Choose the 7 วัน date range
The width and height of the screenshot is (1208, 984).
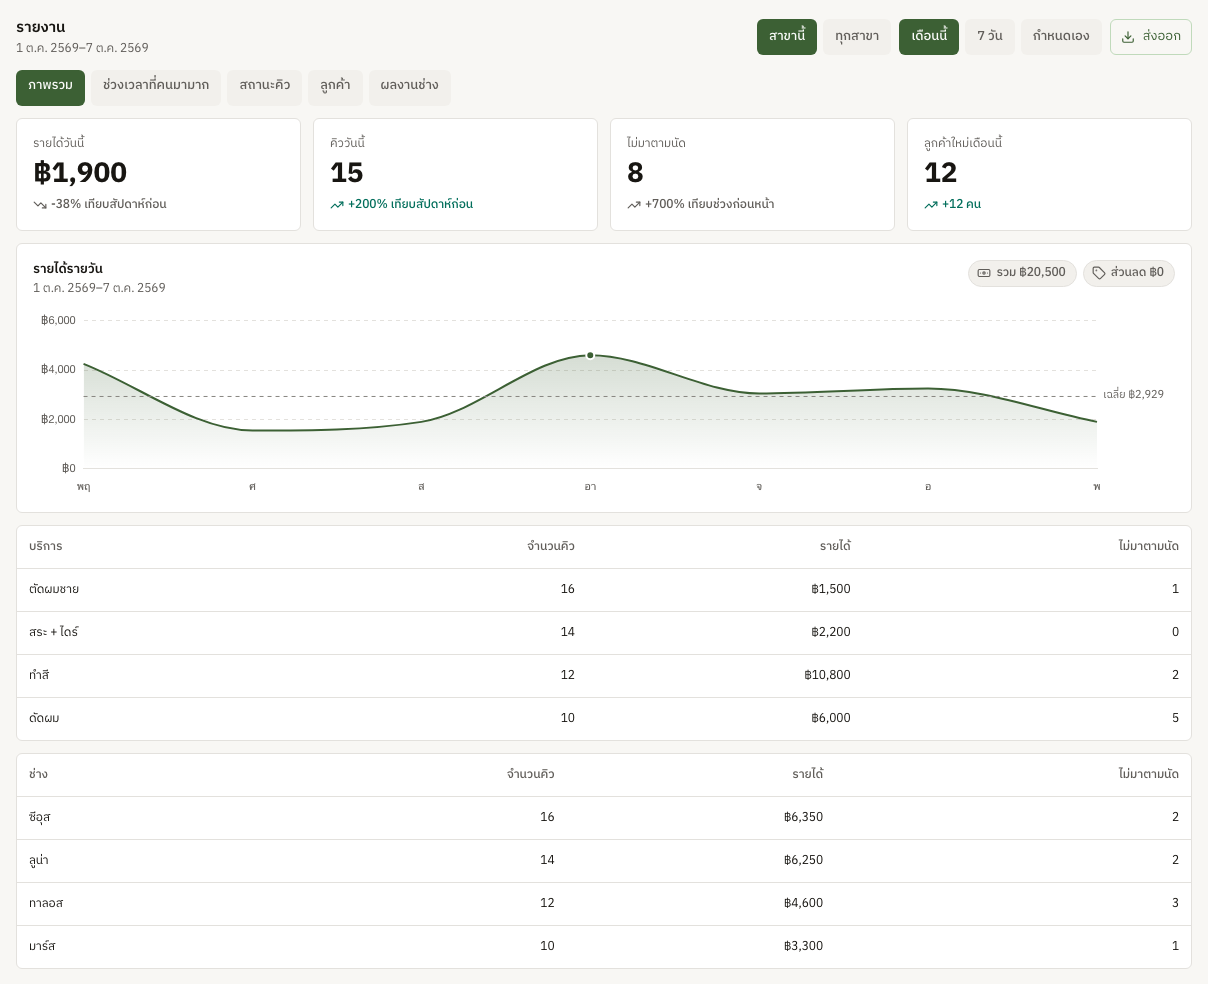(990, 37)
